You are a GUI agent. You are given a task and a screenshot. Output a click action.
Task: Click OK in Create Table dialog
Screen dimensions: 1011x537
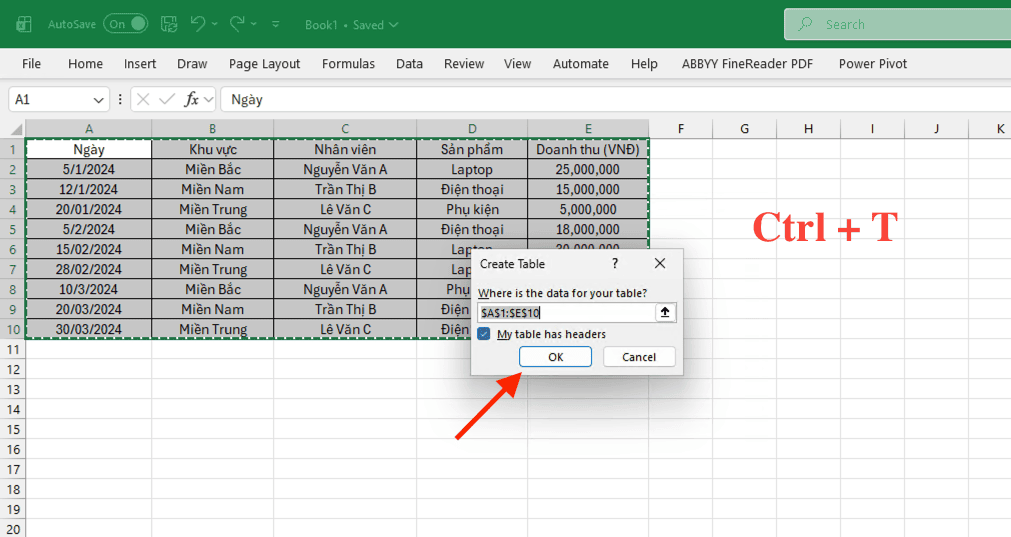click(x=555, y=357)
